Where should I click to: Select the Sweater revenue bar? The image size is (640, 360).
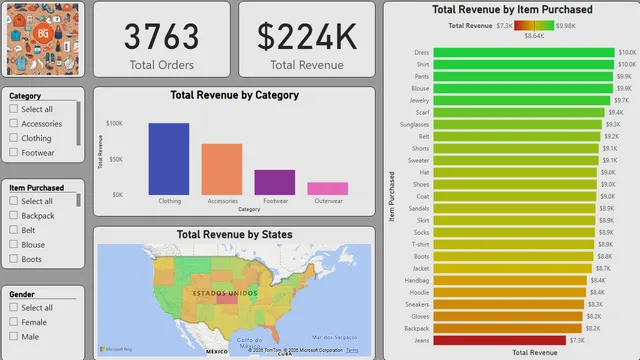[516, 160]
